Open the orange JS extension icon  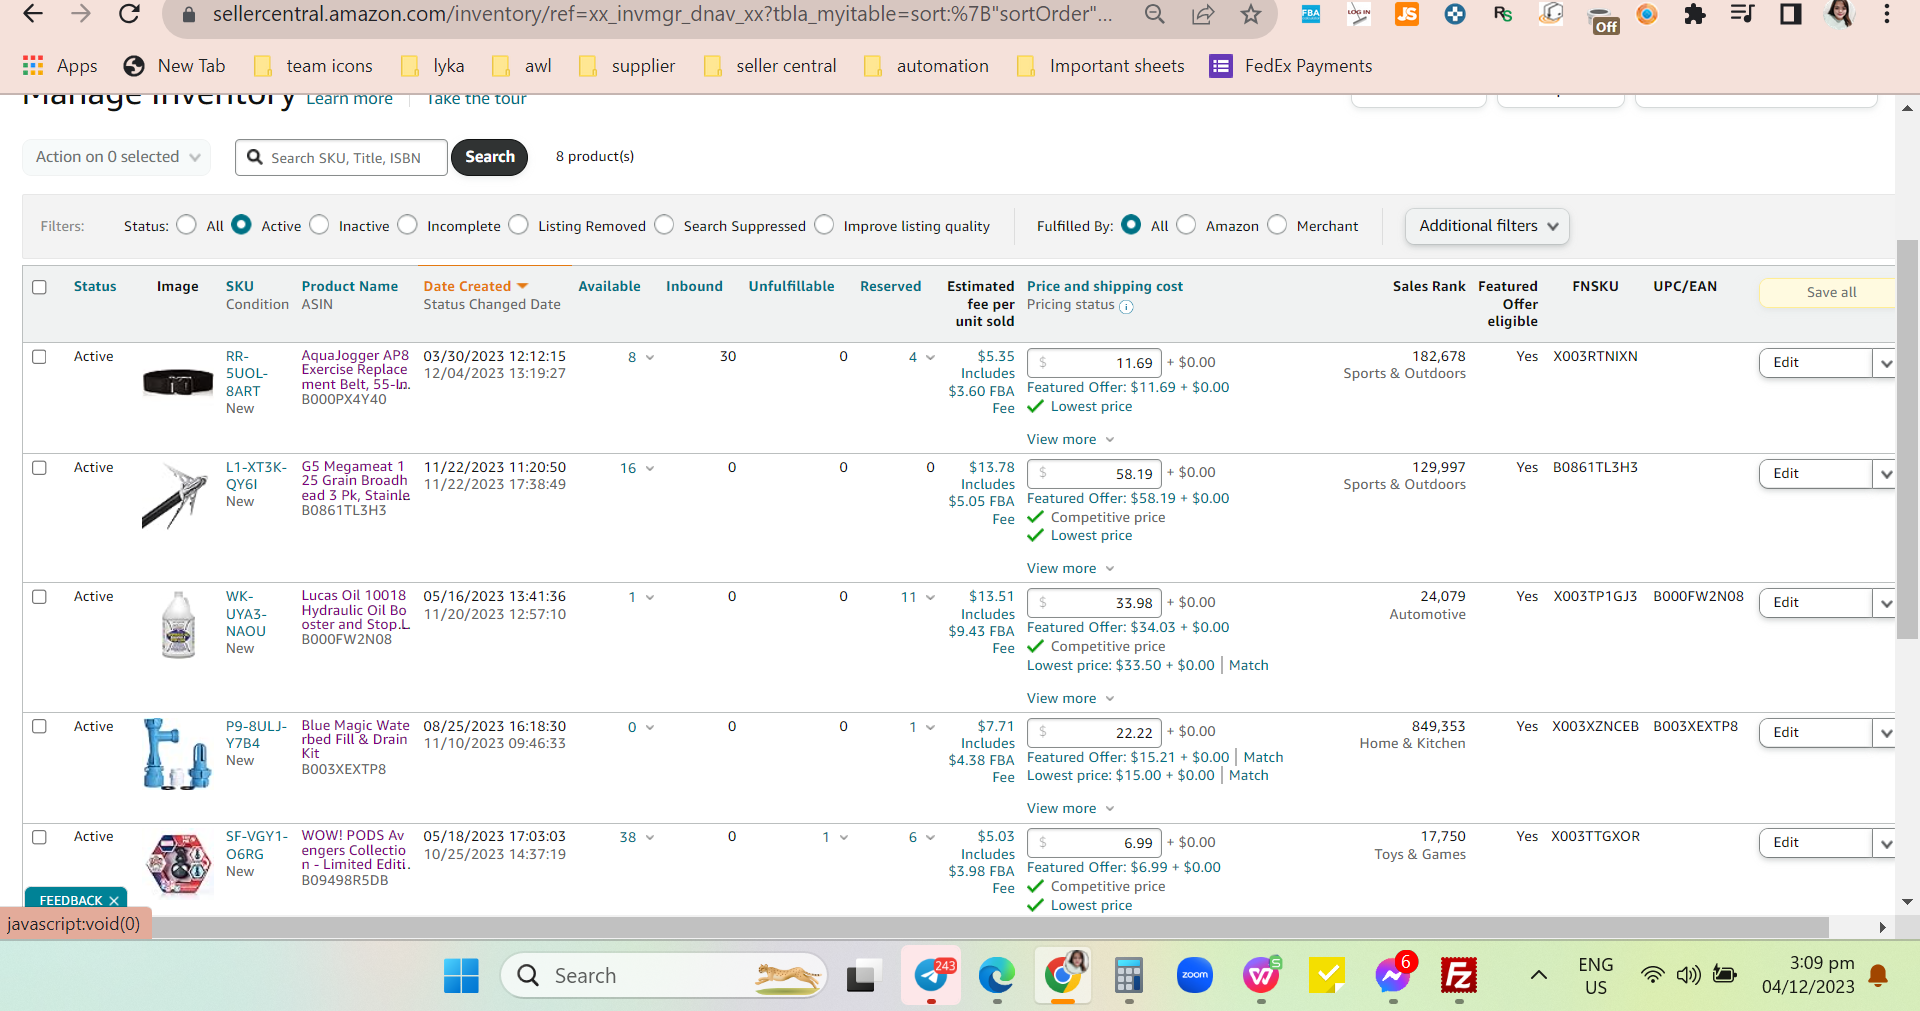coord(1407,14)
